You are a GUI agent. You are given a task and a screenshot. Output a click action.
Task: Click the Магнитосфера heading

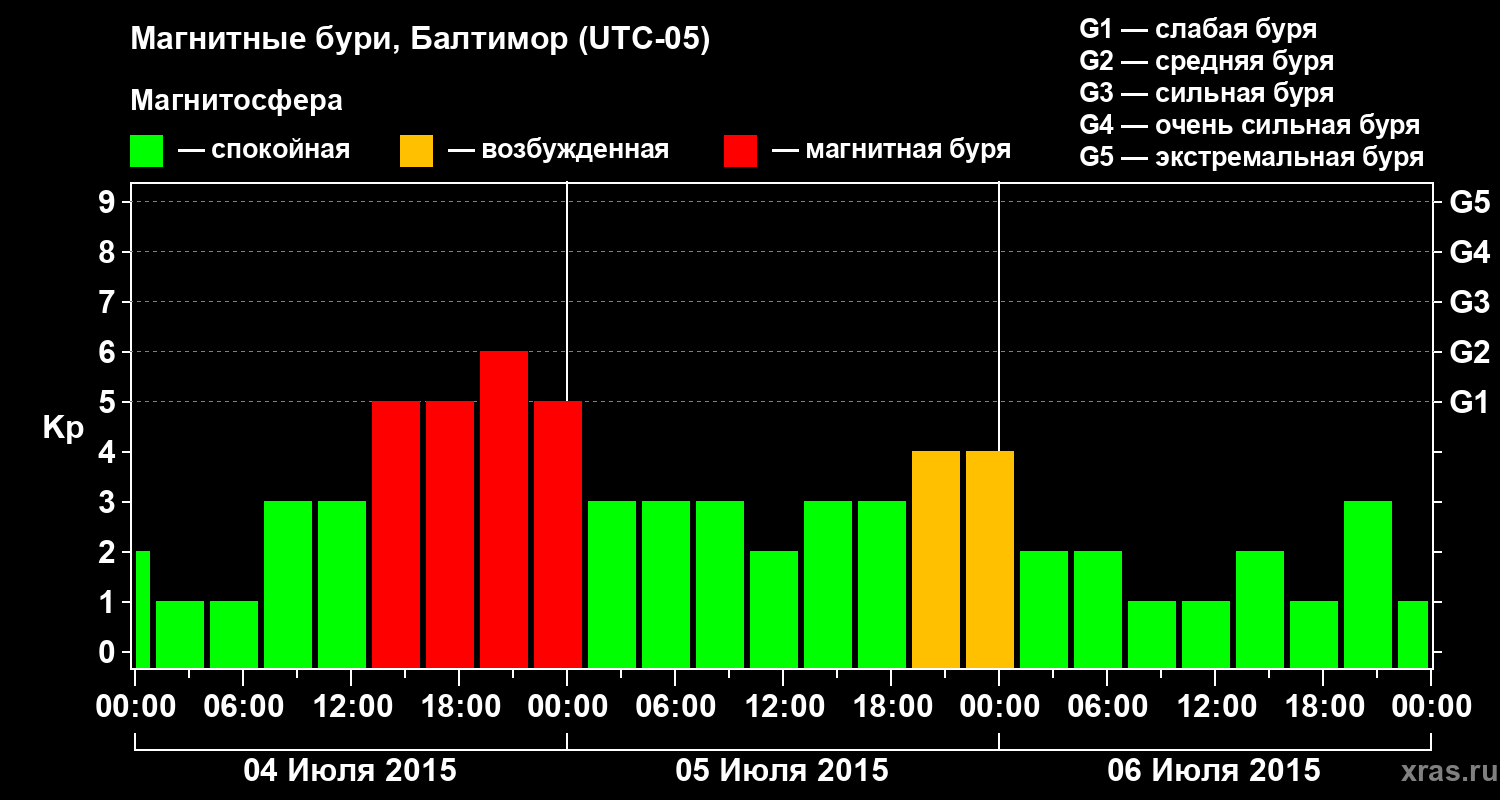237,101
